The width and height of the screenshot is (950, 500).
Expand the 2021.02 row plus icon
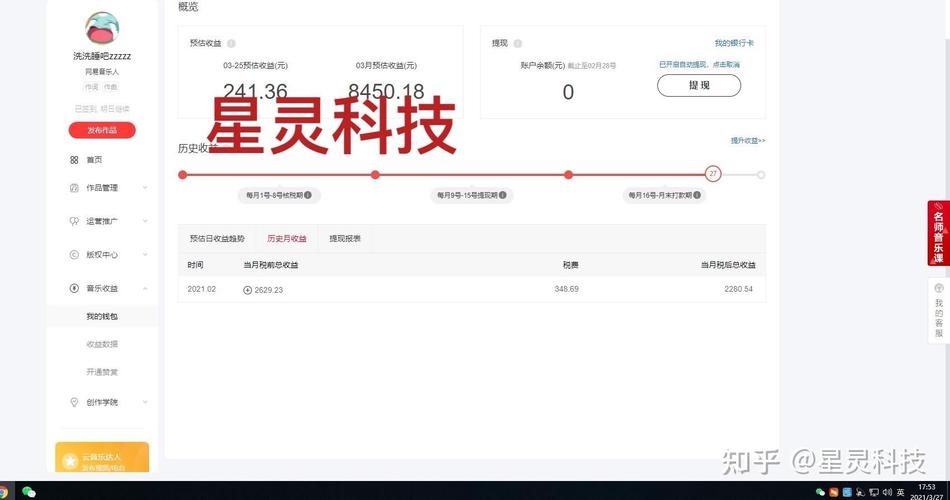tap(248, 290)
